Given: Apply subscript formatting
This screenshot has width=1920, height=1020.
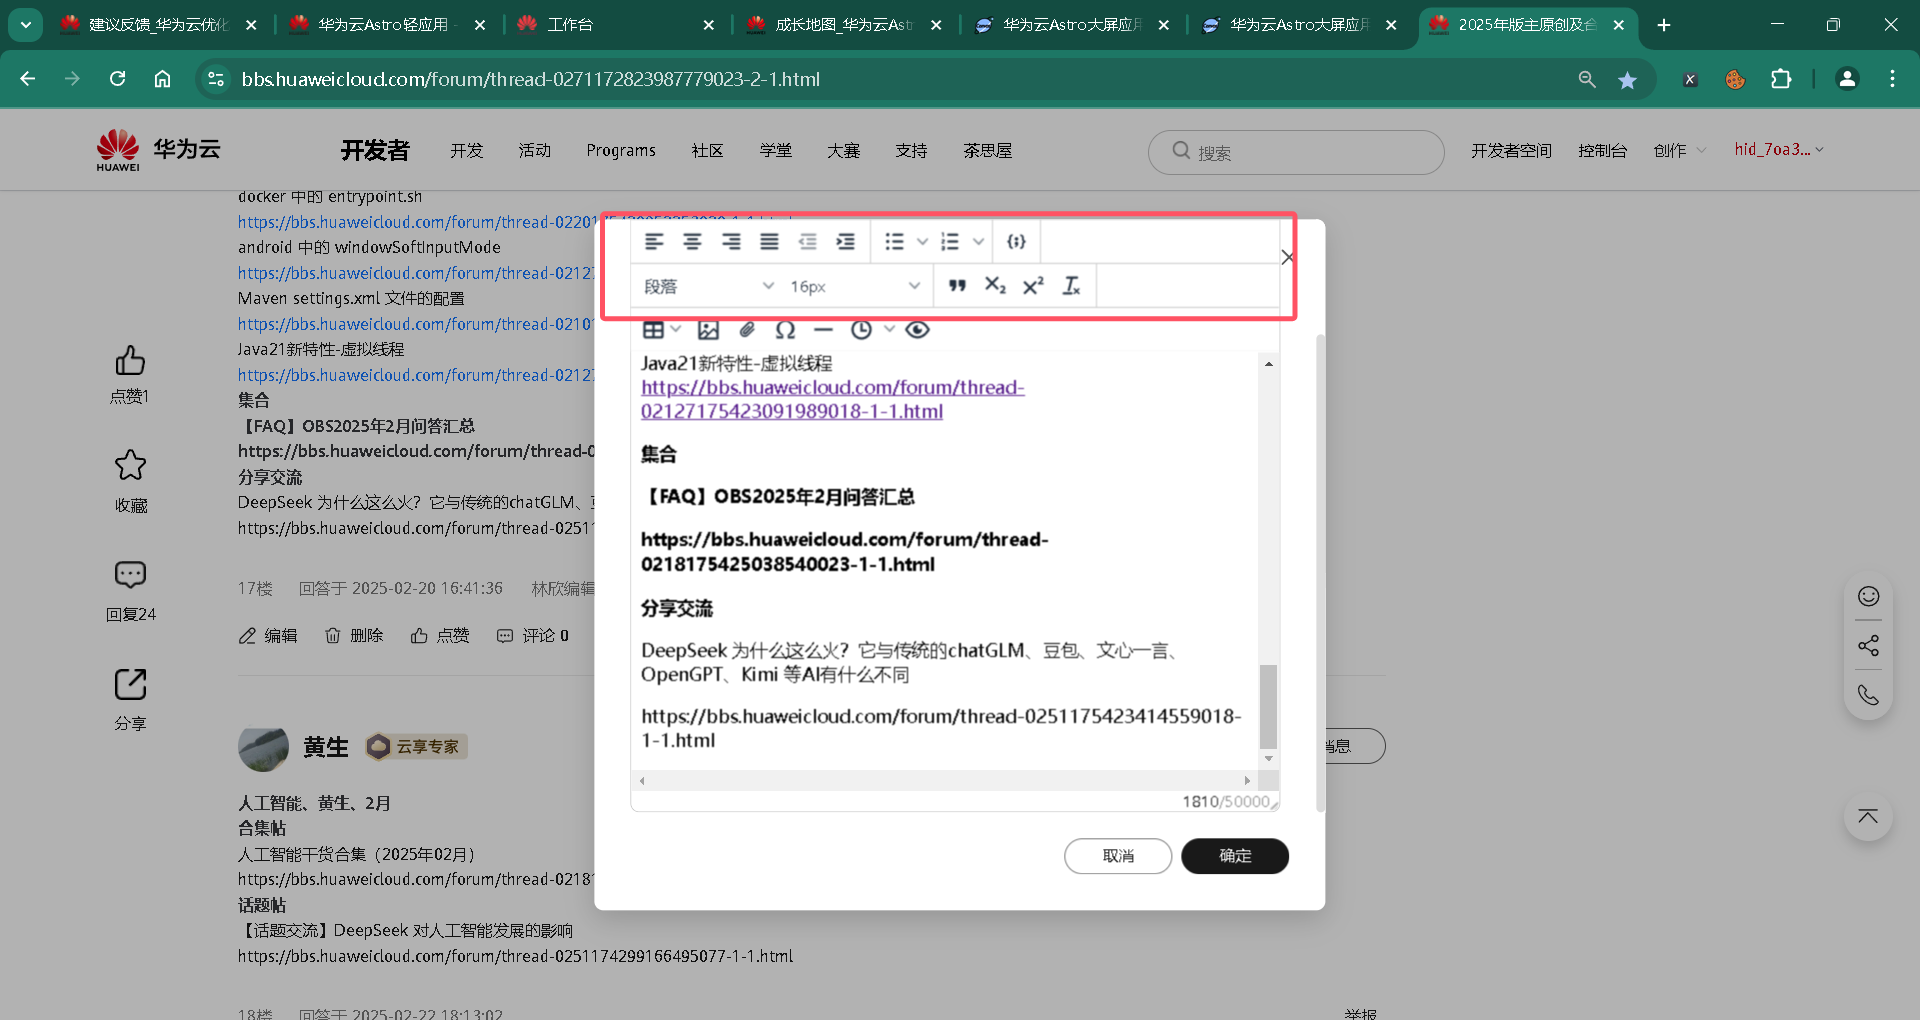Looking at the screenshot, I should [x=995, y=286].
